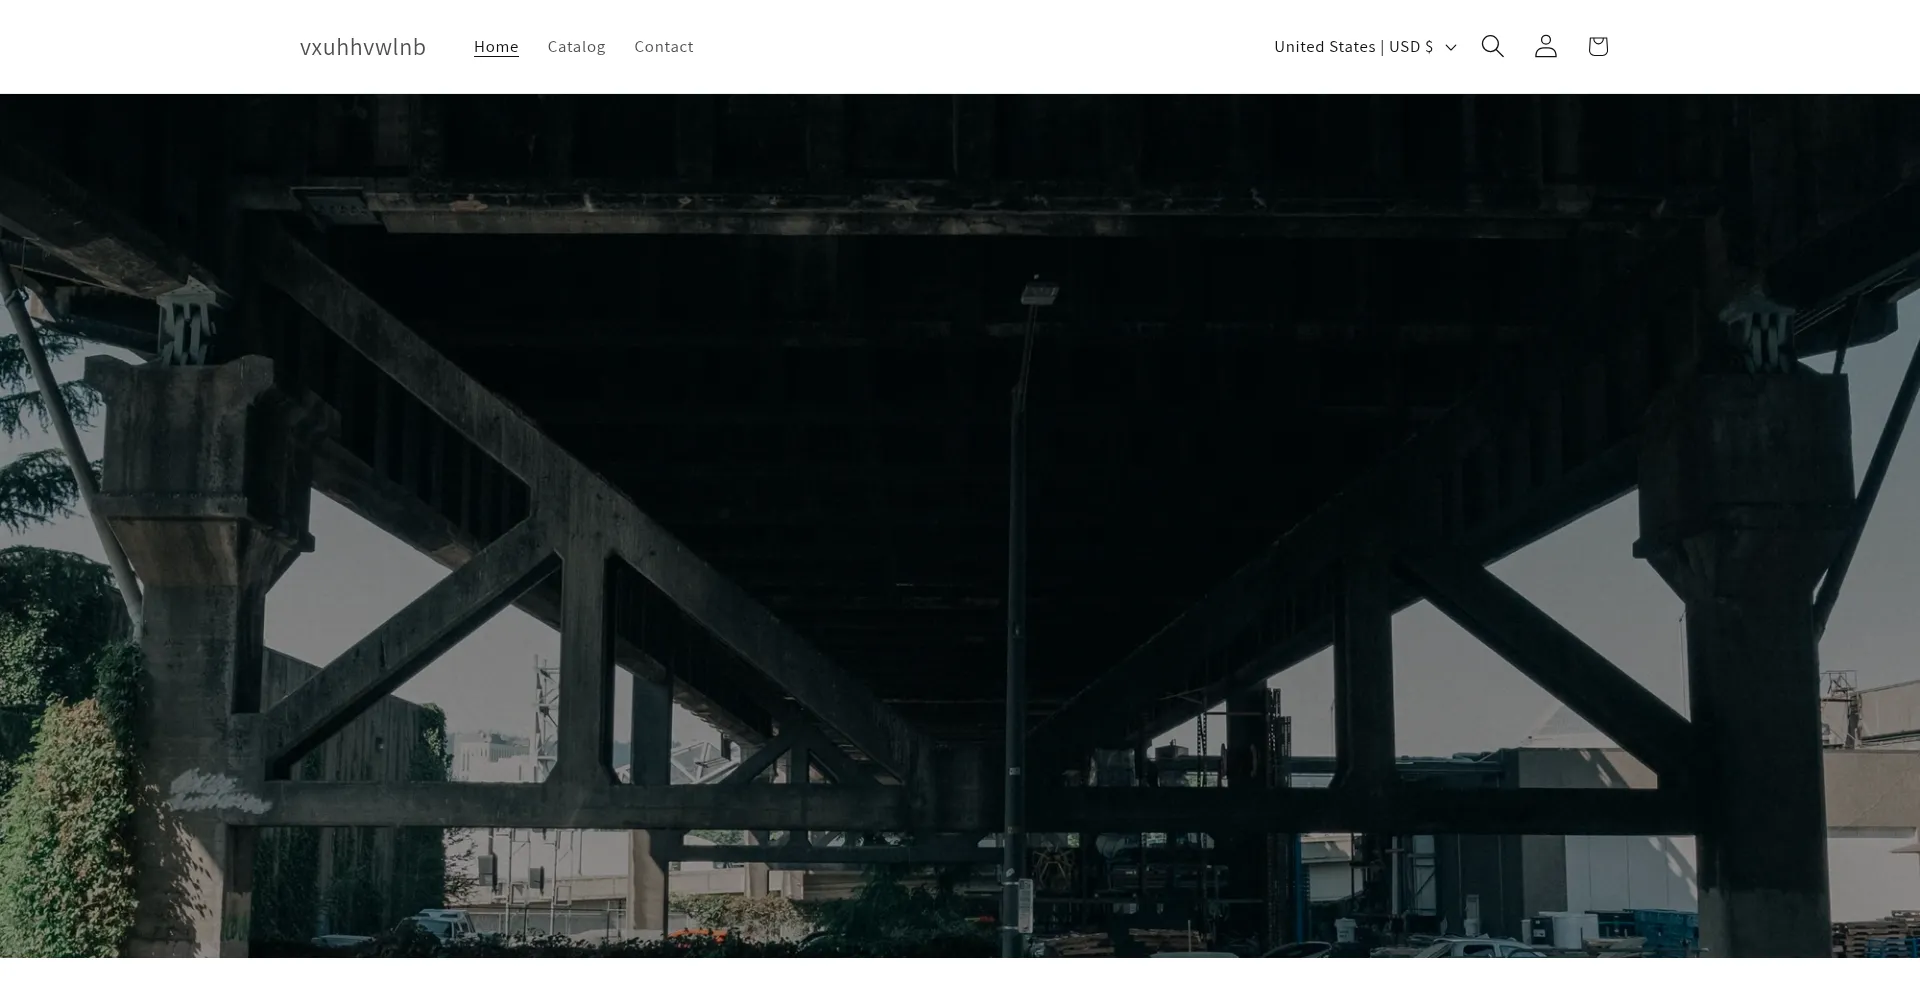The height and width of the screenshot is (993, 1920).
Task: Open the shopping cart bag icon
Action: (x=1597, y=46)
